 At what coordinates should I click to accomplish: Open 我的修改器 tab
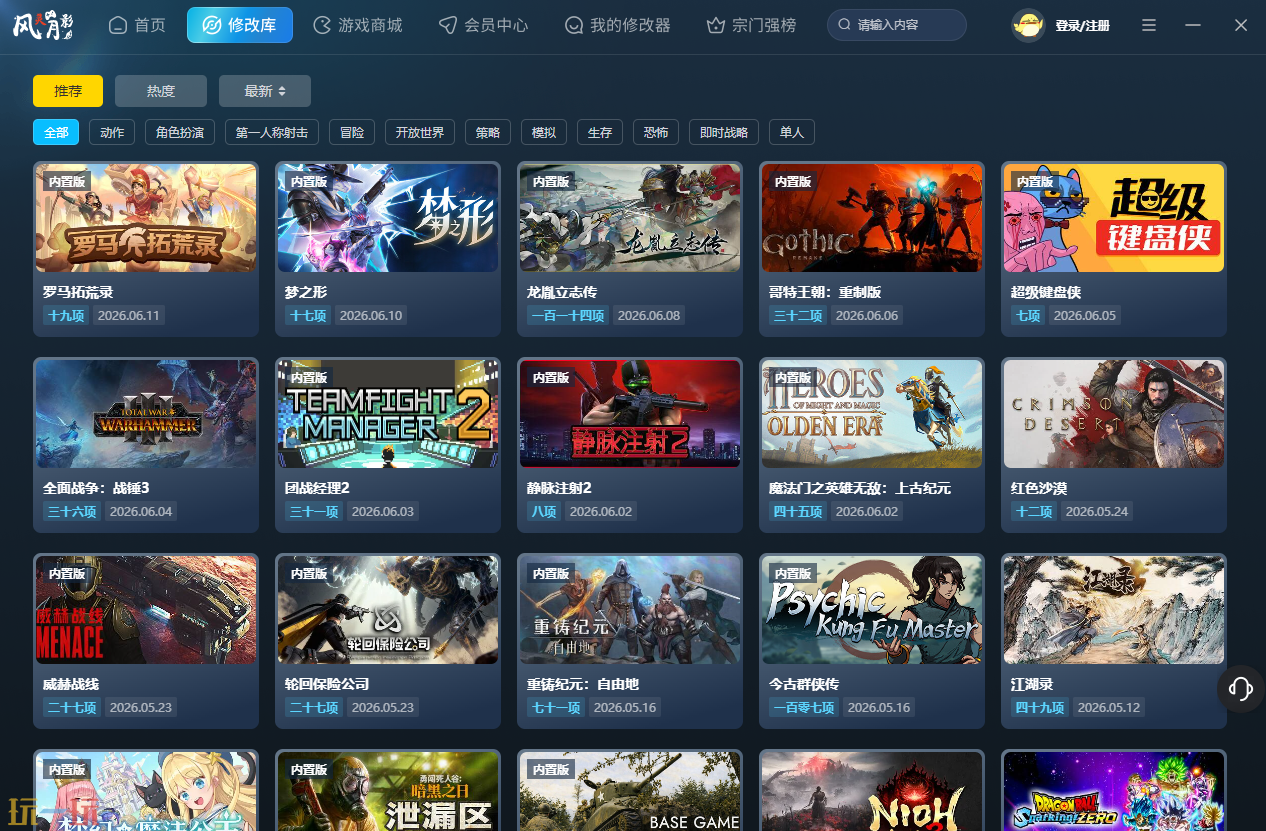pos(617,25)
